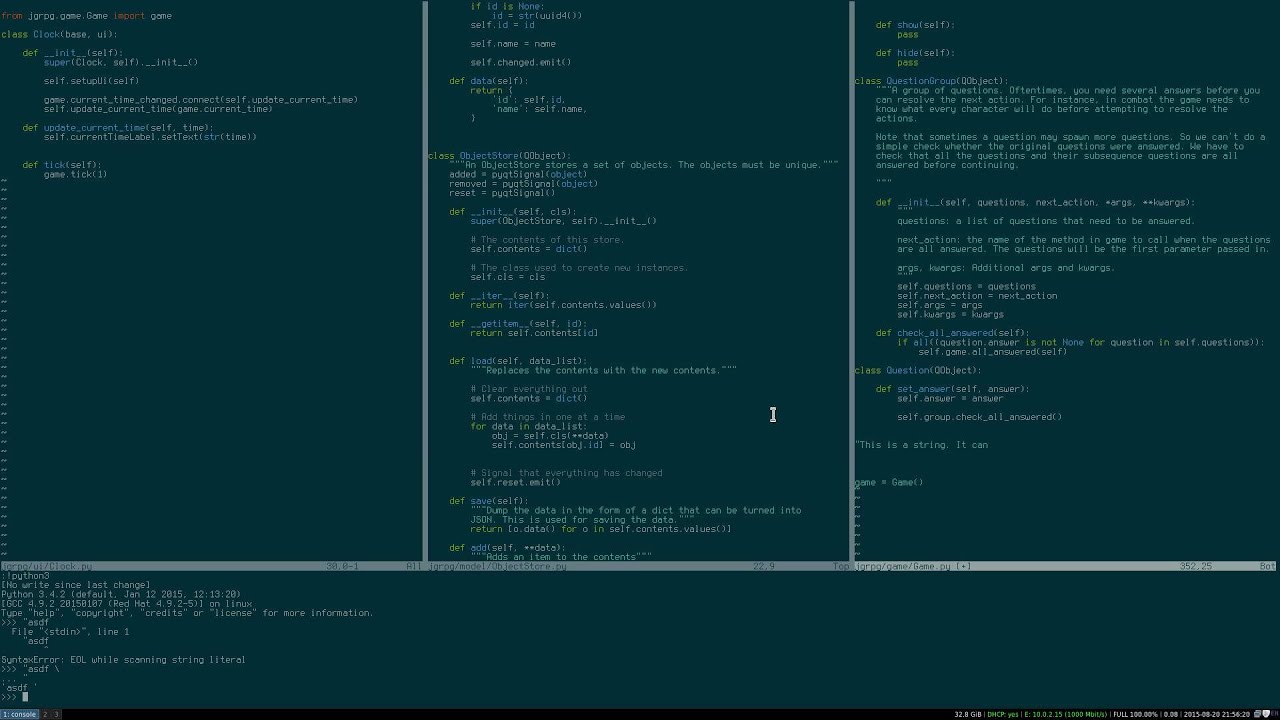Click 'self.kwargs = kwargs' line

(950, 314)
